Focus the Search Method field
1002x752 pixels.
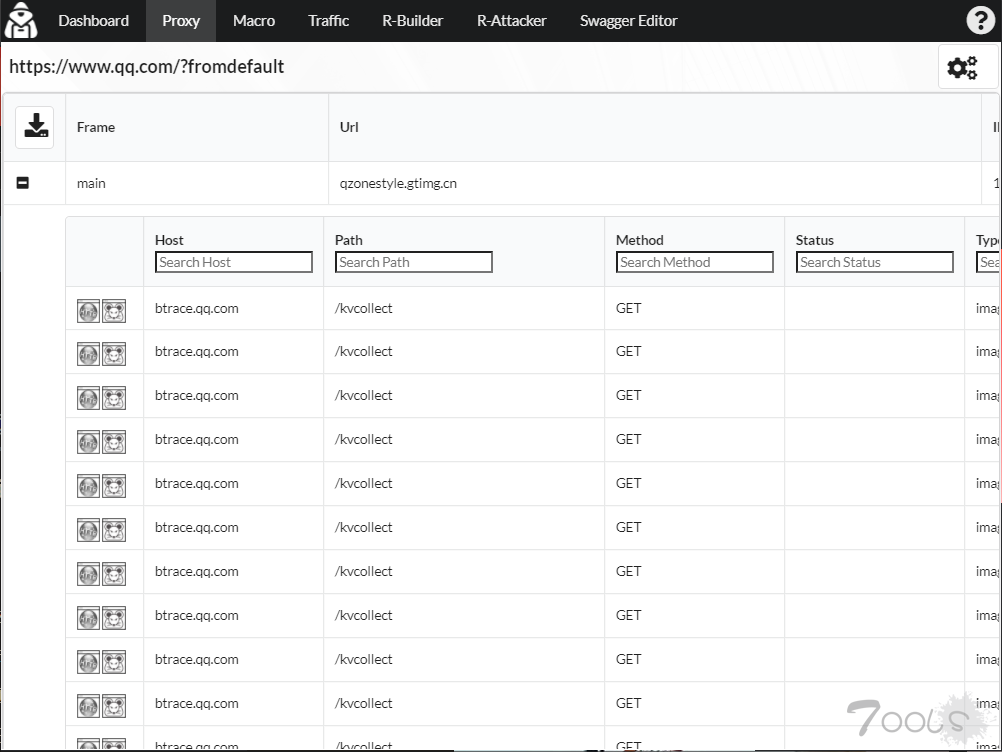click(695, 262)
